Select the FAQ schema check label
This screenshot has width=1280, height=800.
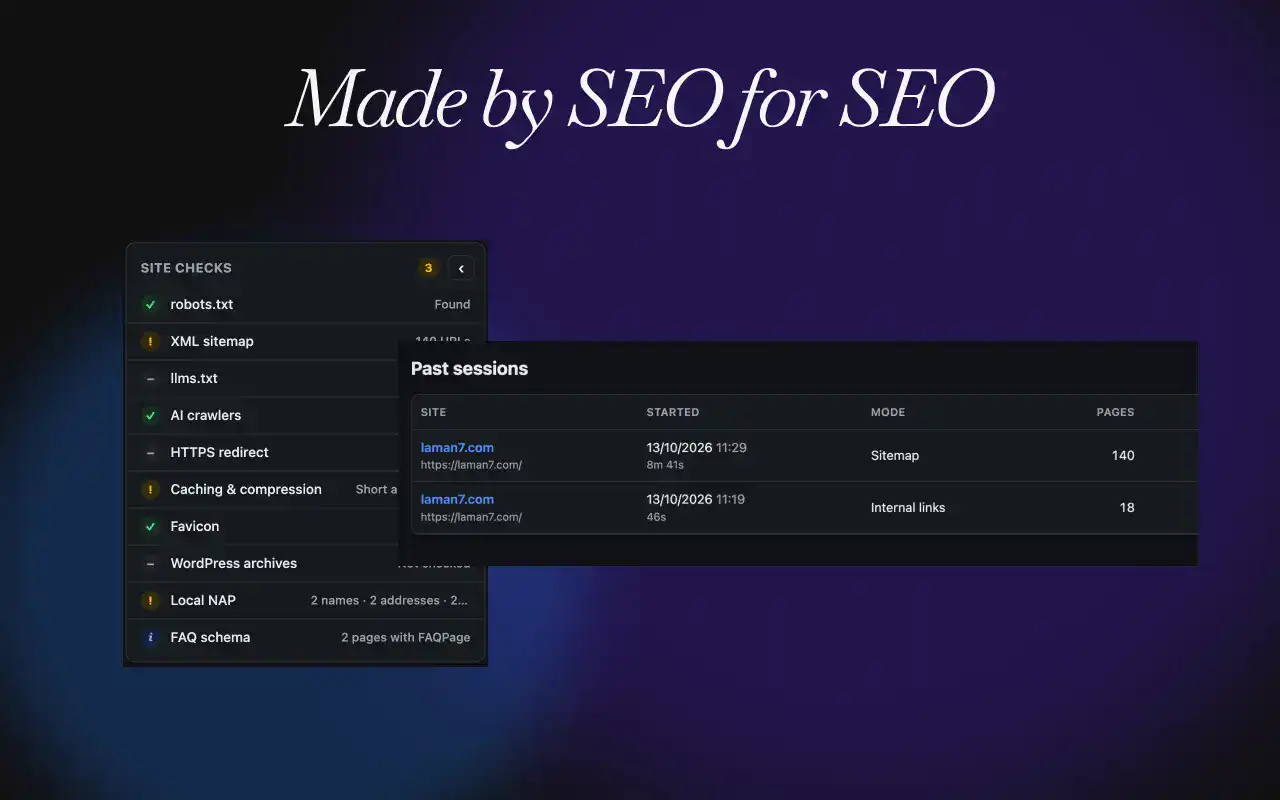coord(211,637)
